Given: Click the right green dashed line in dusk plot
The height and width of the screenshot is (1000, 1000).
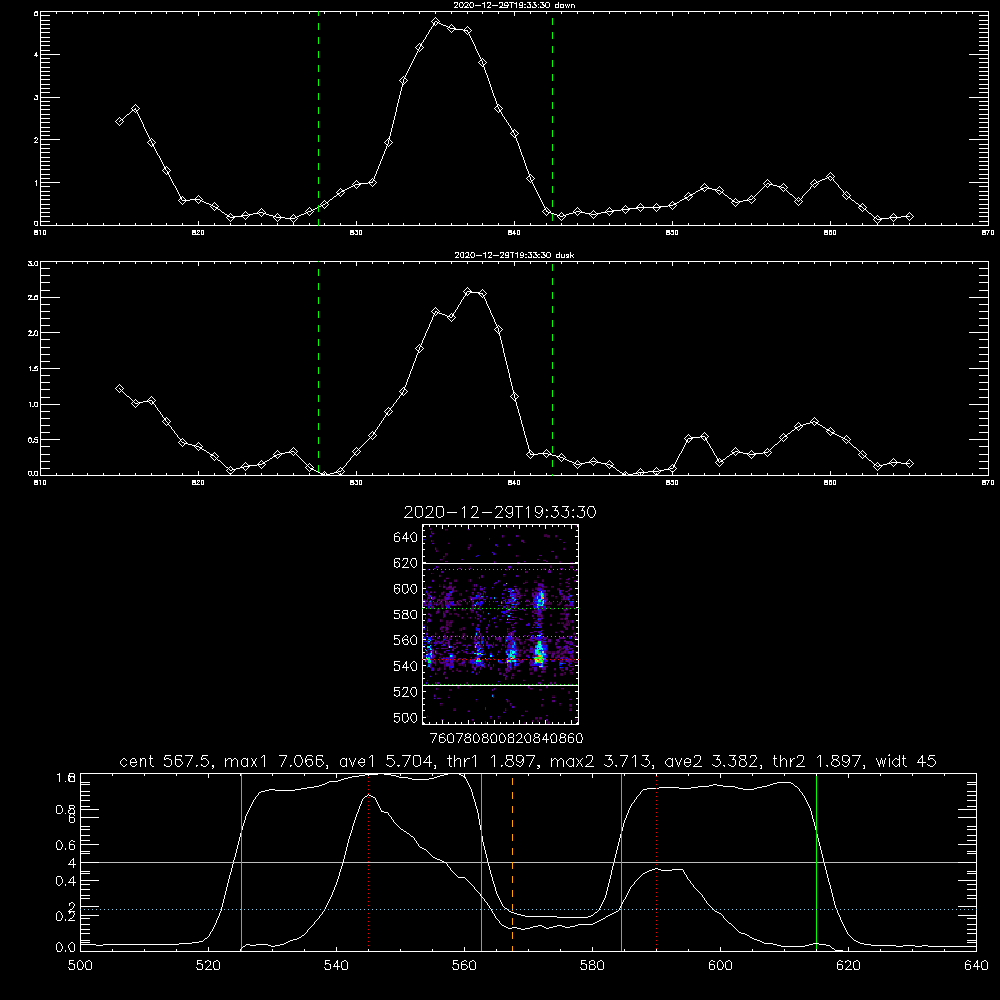Looking at the screenshot, I should click(552, 369).
